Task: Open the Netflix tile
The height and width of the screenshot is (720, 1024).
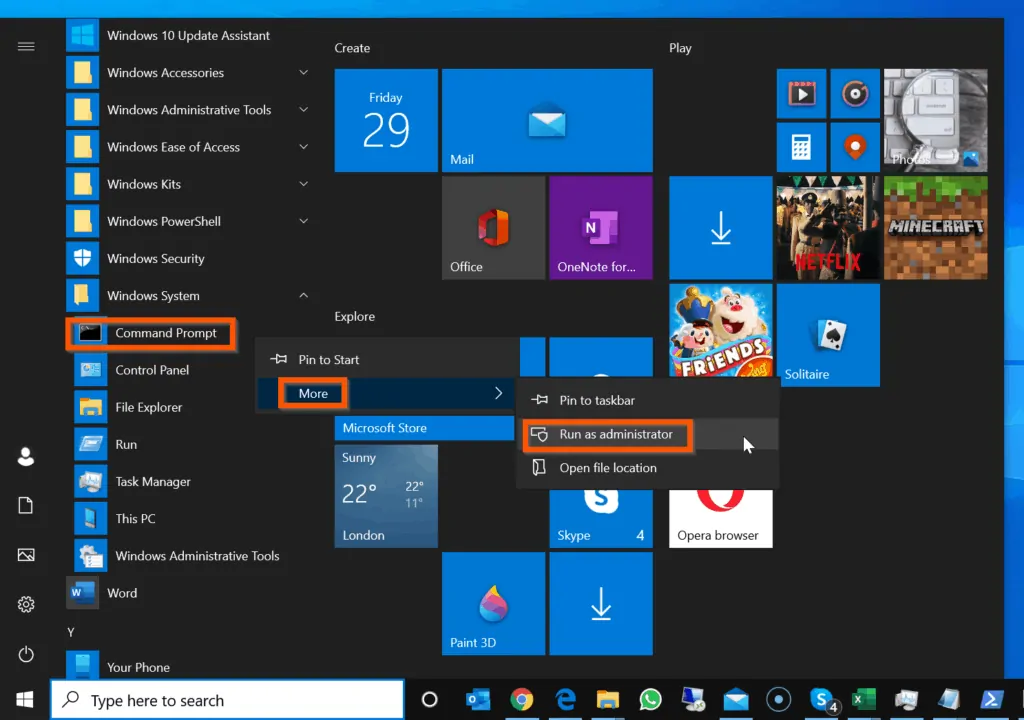Action: tap(828, 227)
